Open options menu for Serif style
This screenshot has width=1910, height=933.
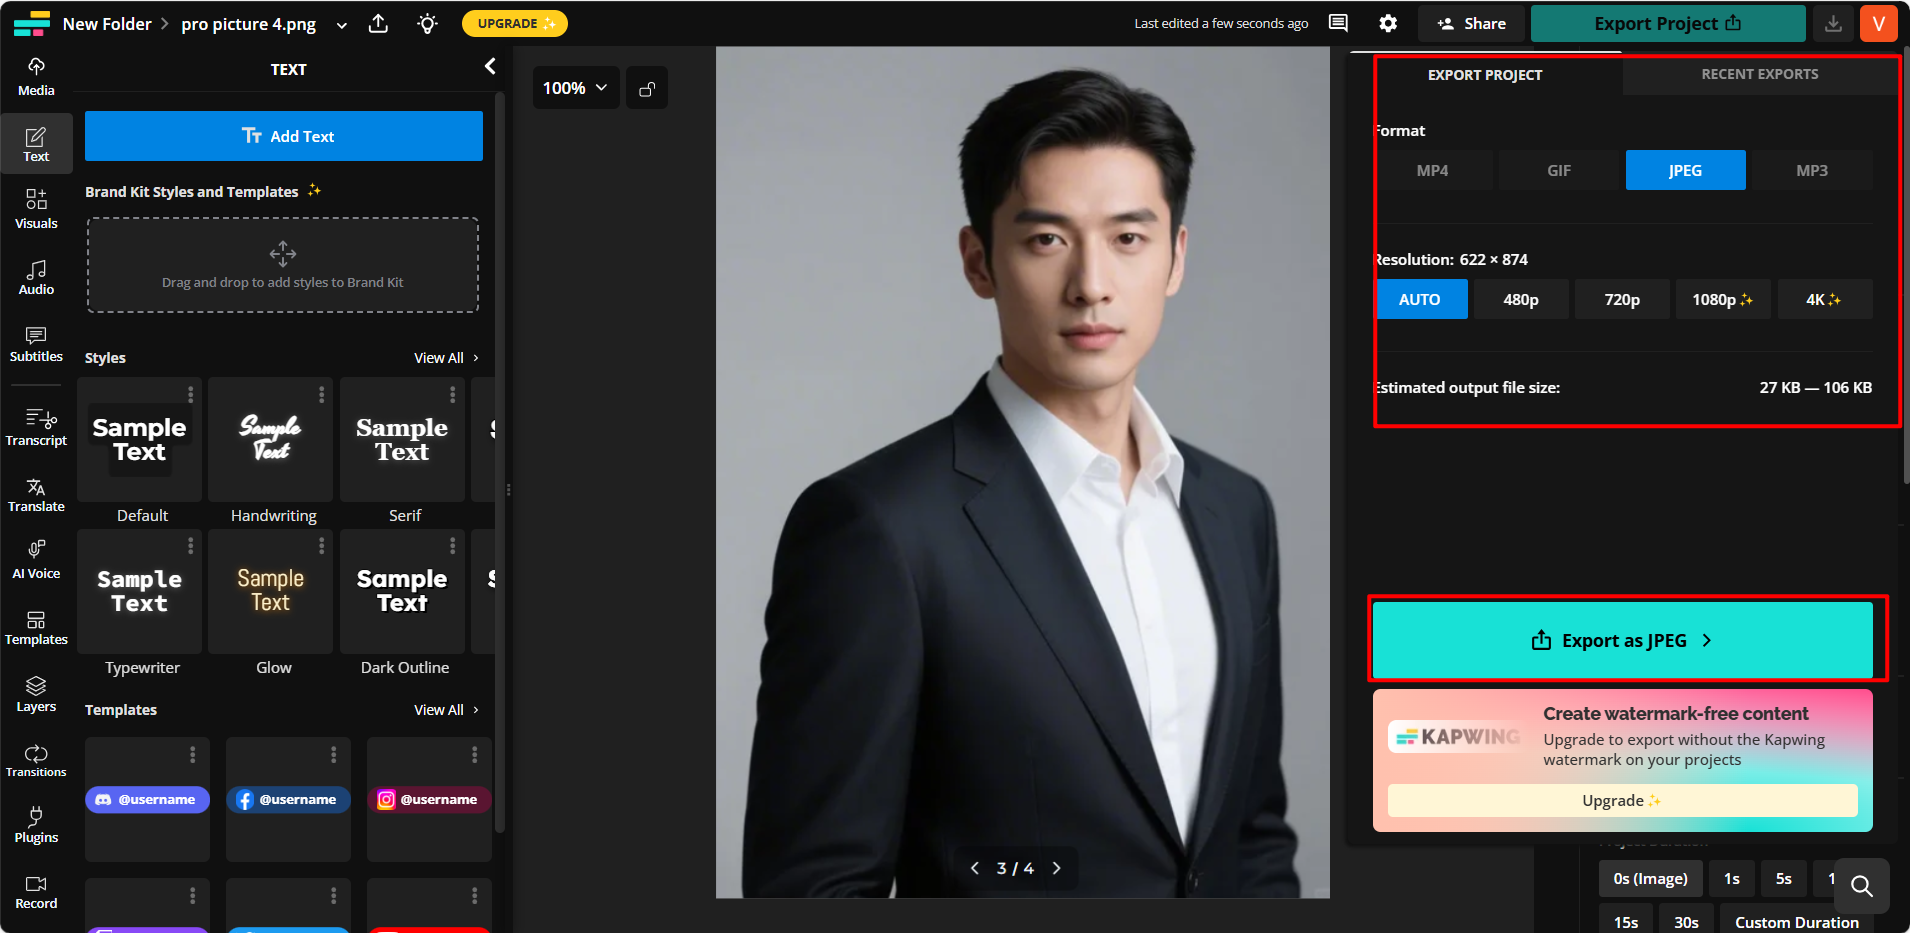452,395
